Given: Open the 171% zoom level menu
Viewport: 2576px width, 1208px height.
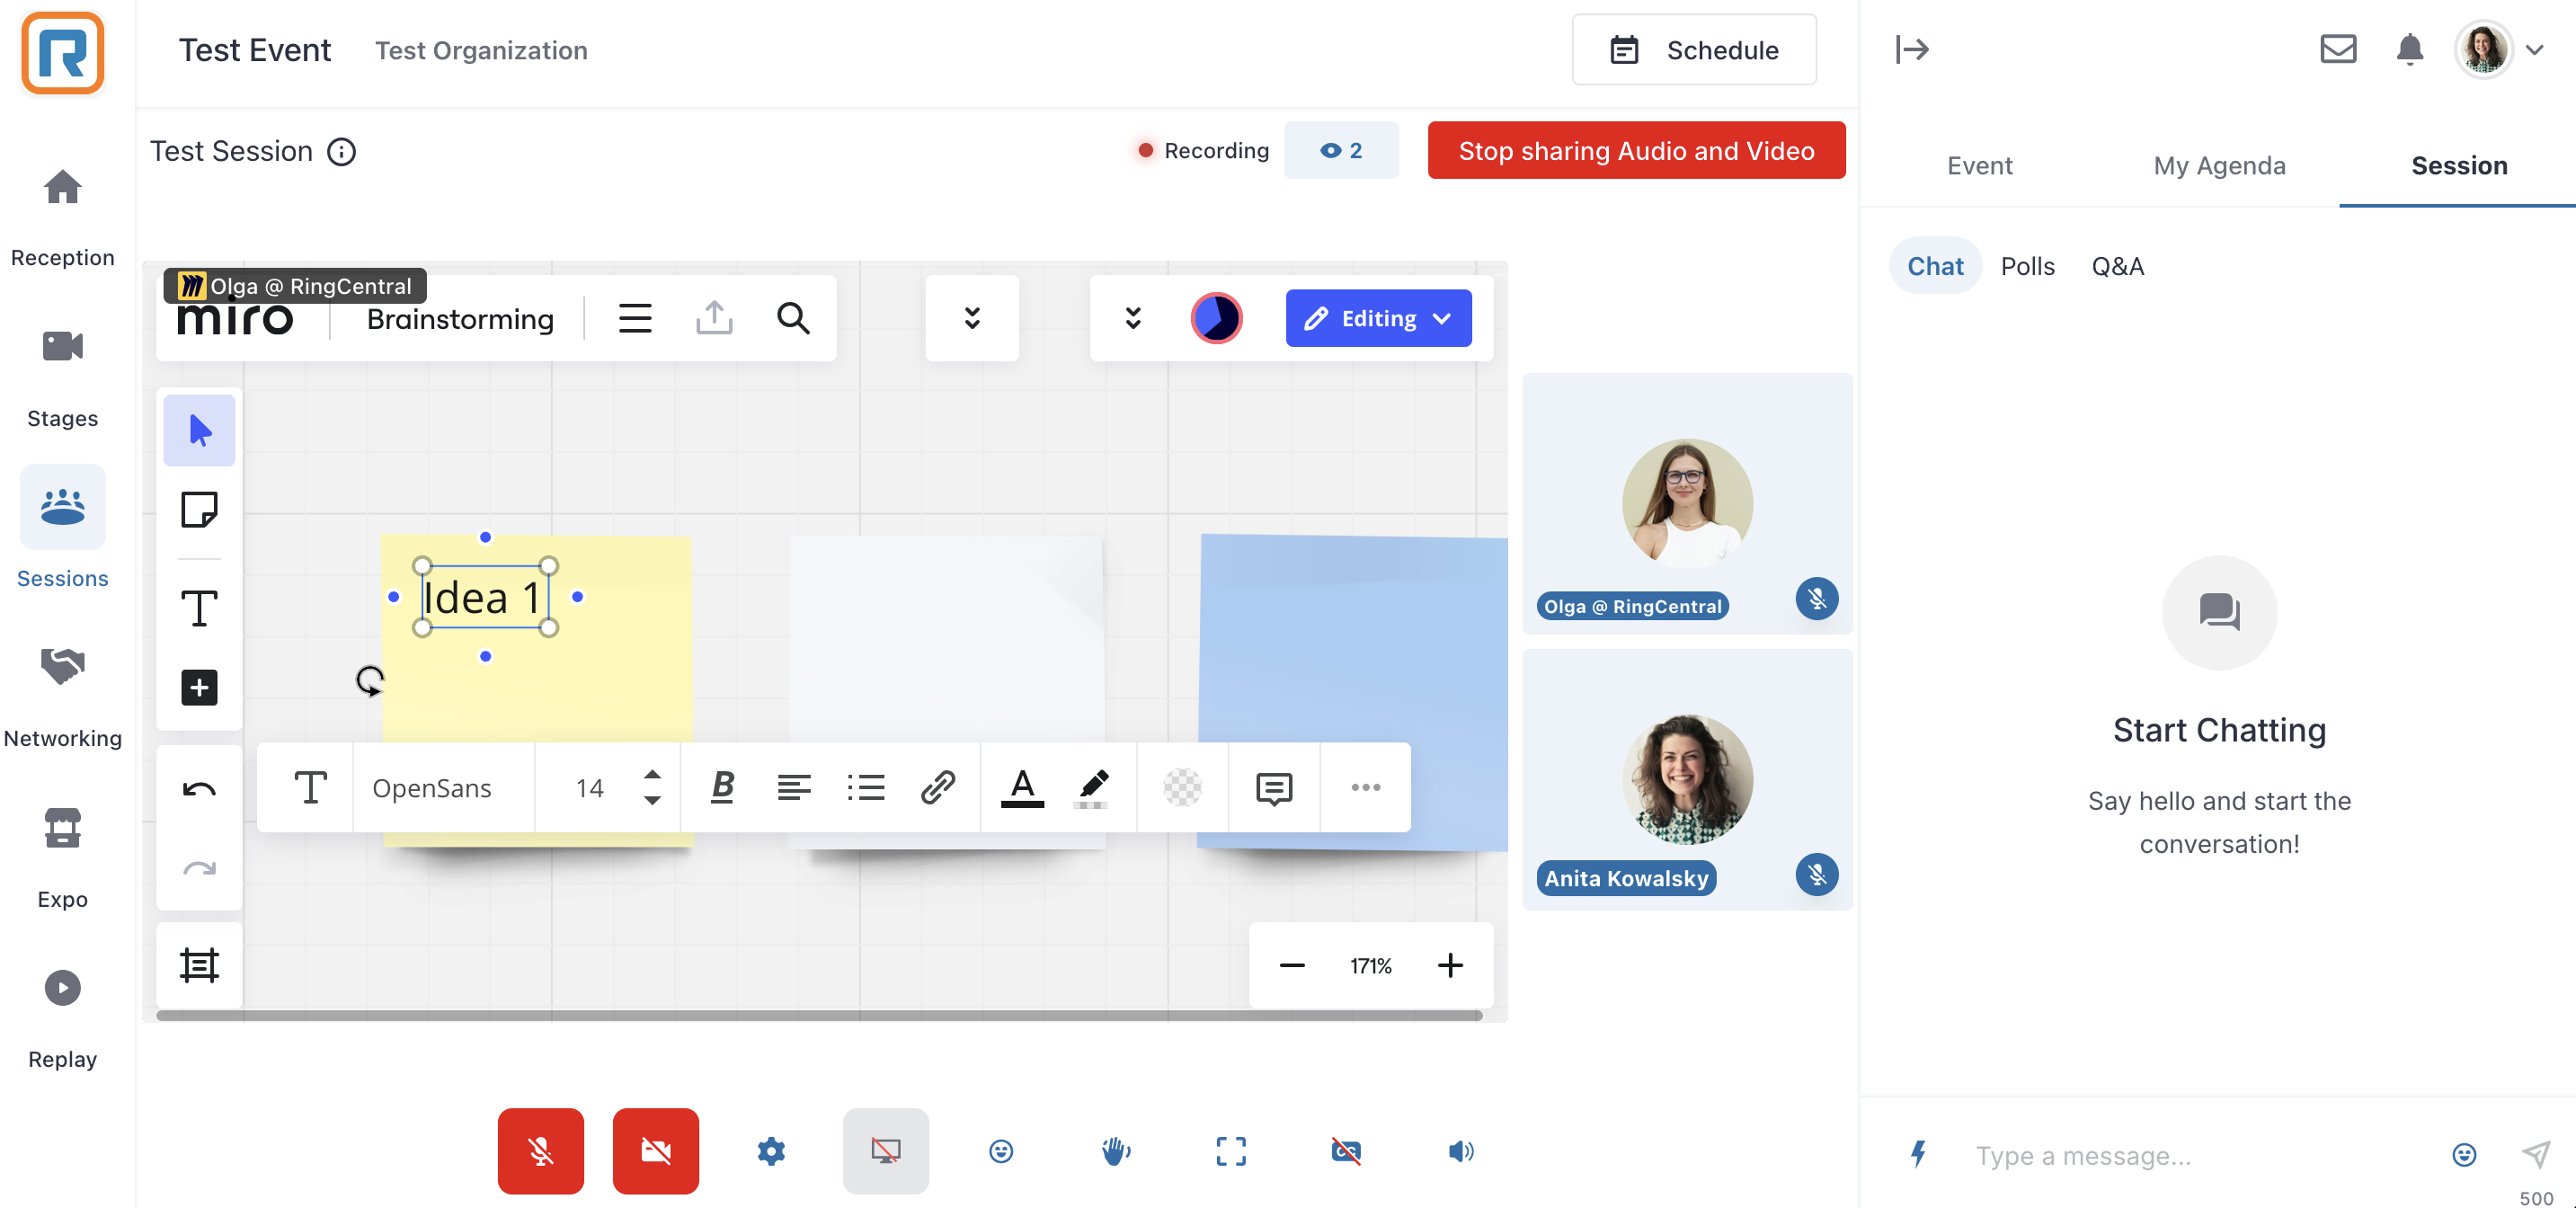Looking at the screenshot, I should point(1370,966).
